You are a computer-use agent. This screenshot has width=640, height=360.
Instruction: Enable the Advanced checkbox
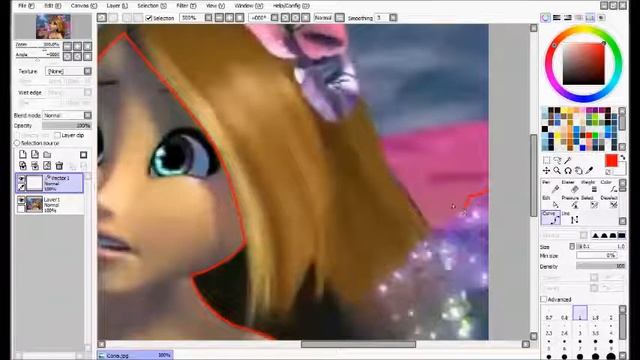click(x=544, y=299)
